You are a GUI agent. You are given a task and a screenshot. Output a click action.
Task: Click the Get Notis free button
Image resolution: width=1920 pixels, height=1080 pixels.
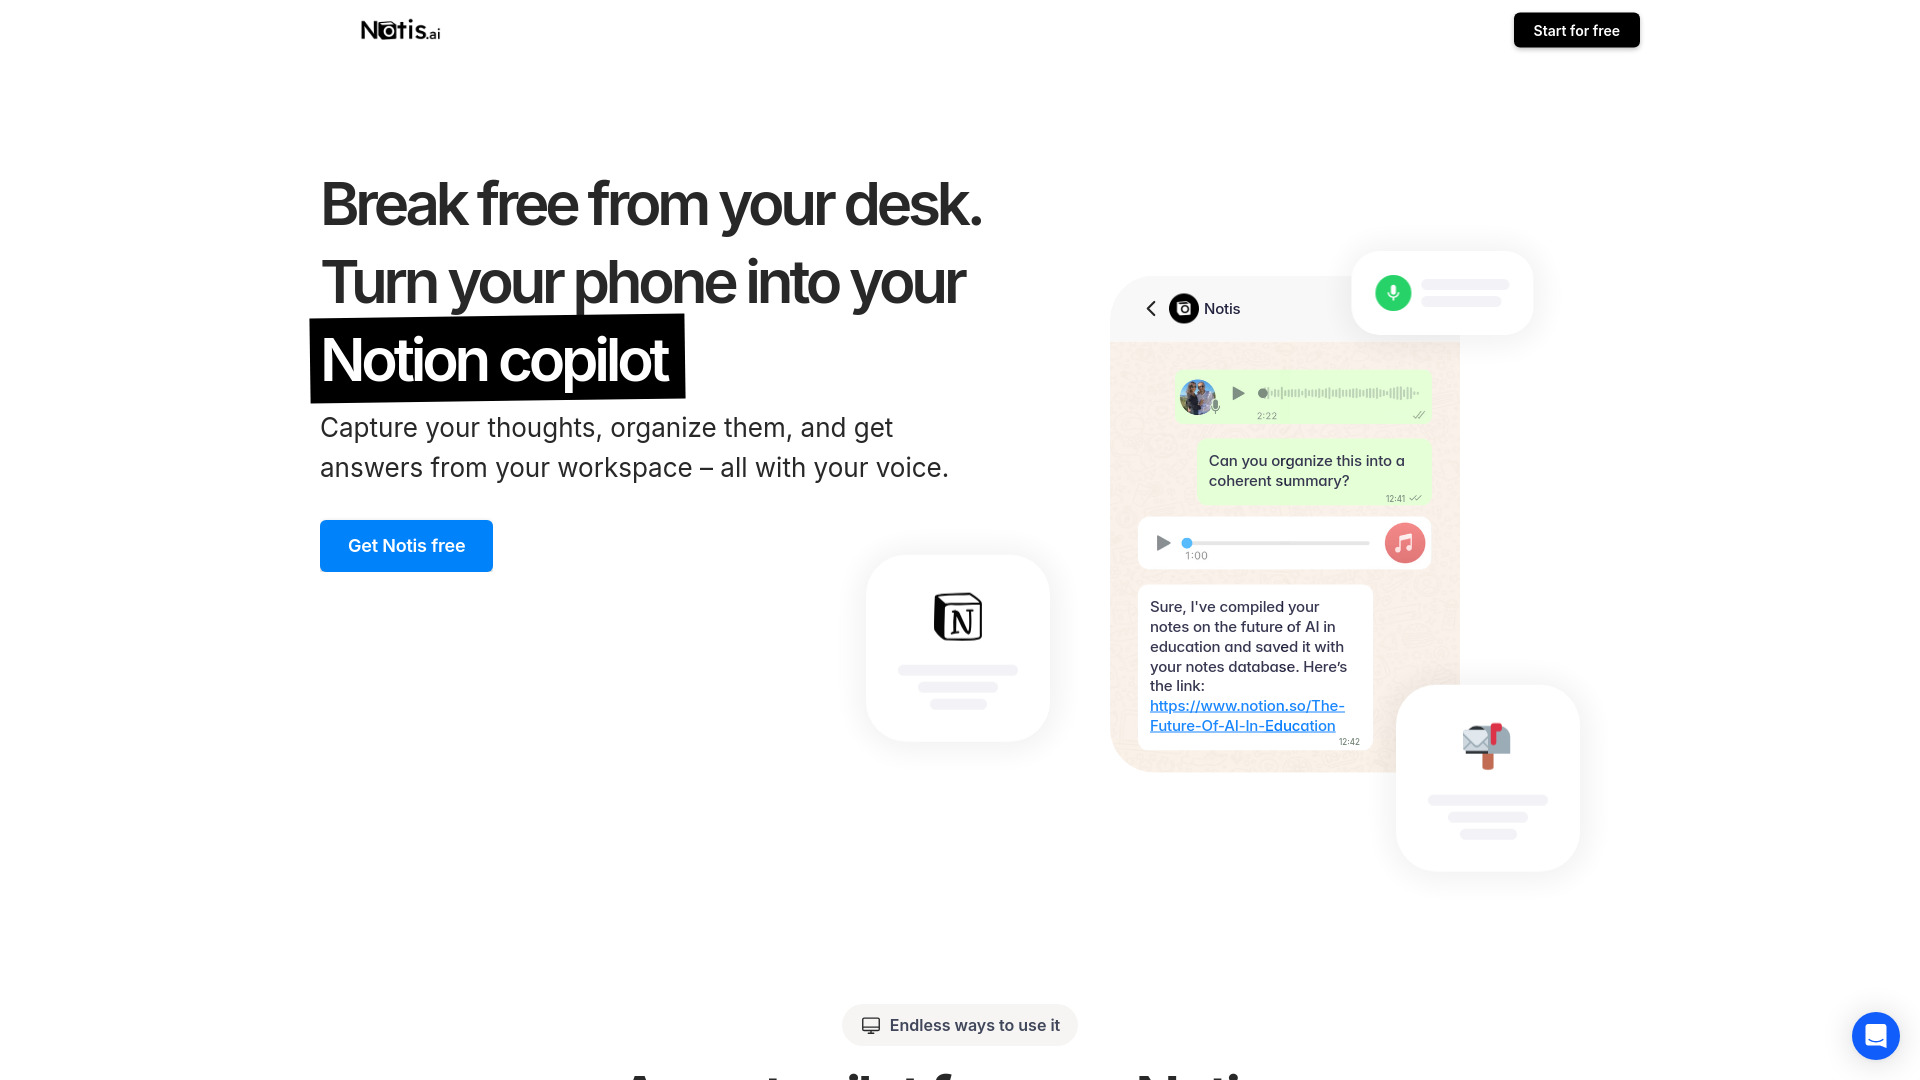click(406, 545)
